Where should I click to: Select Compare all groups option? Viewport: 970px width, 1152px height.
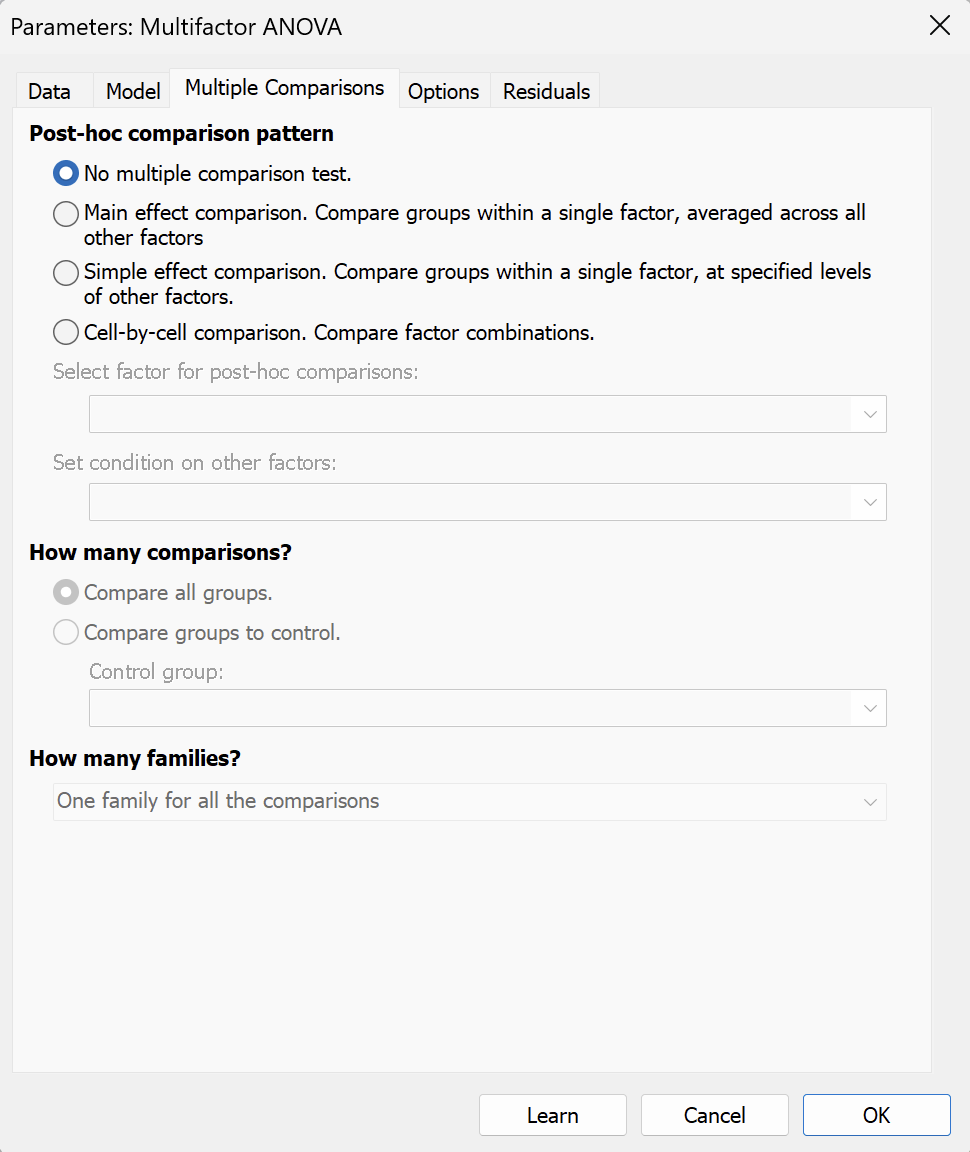[x=66, y=593]
